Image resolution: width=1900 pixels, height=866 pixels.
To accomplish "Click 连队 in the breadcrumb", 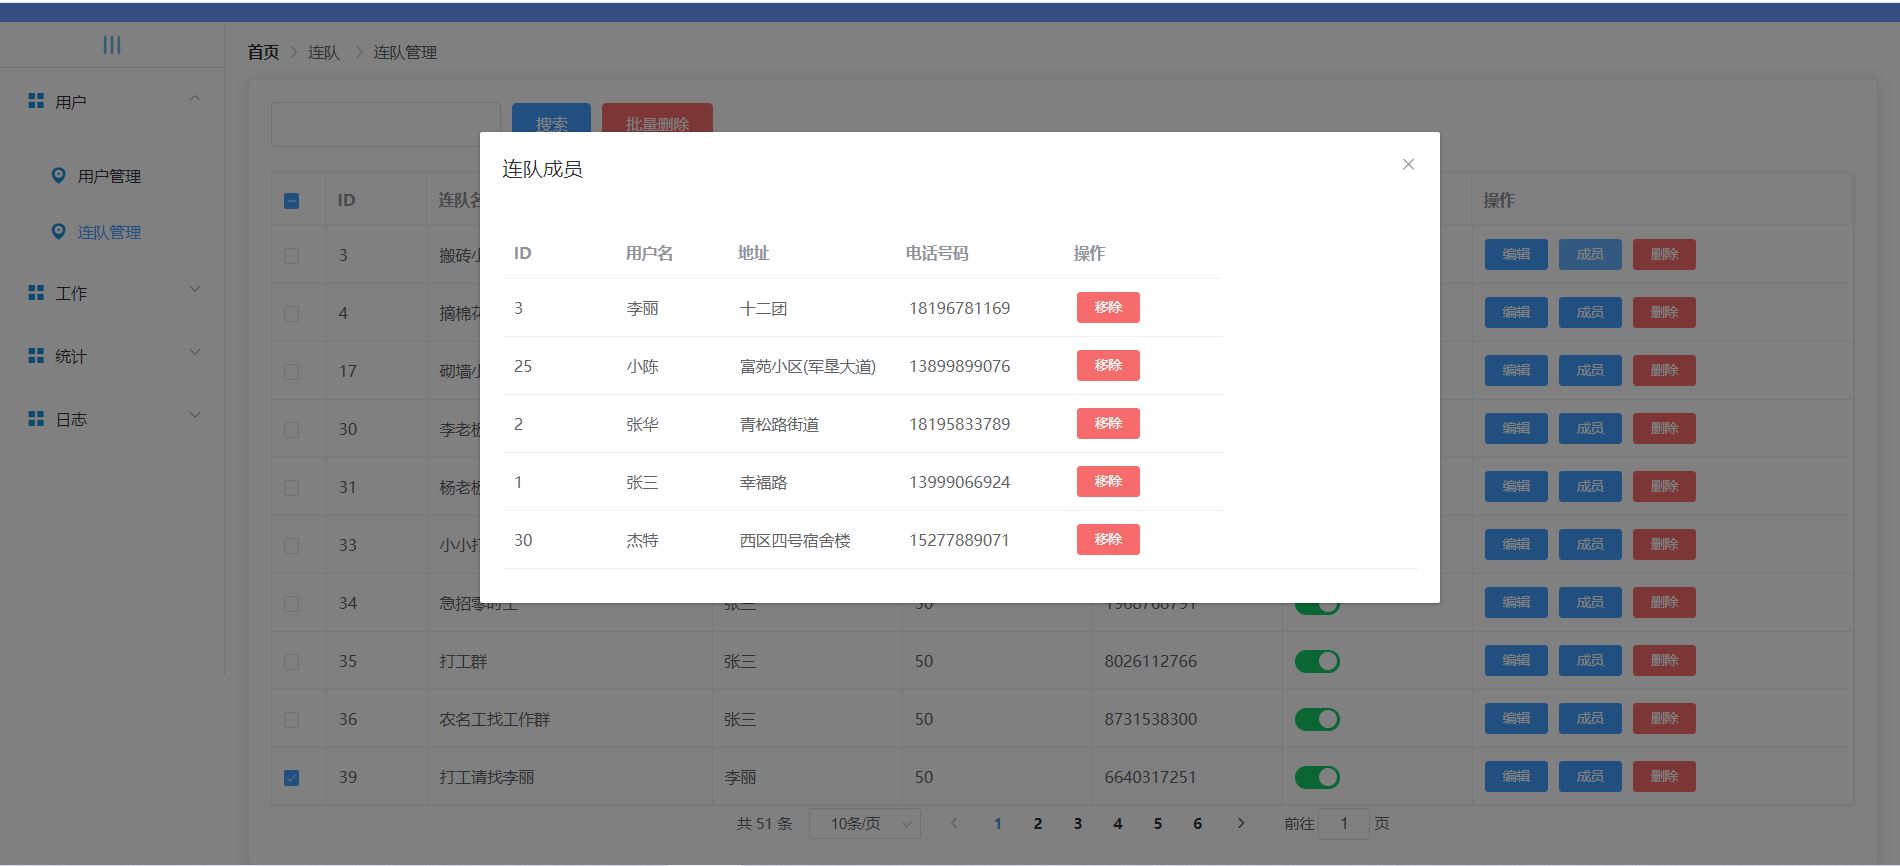I will point(323,52).
